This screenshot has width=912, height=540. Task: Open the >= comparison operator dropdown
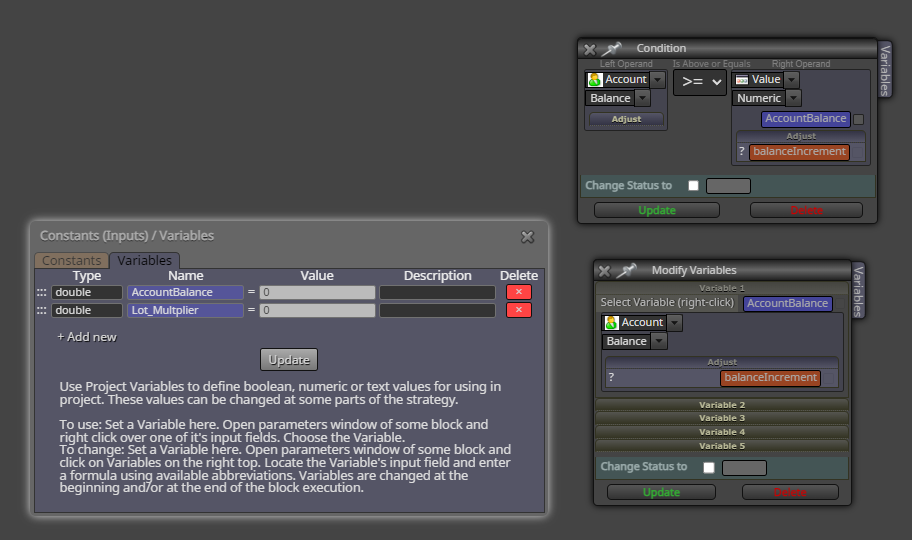pyautogui.click(x=700, y=82)
